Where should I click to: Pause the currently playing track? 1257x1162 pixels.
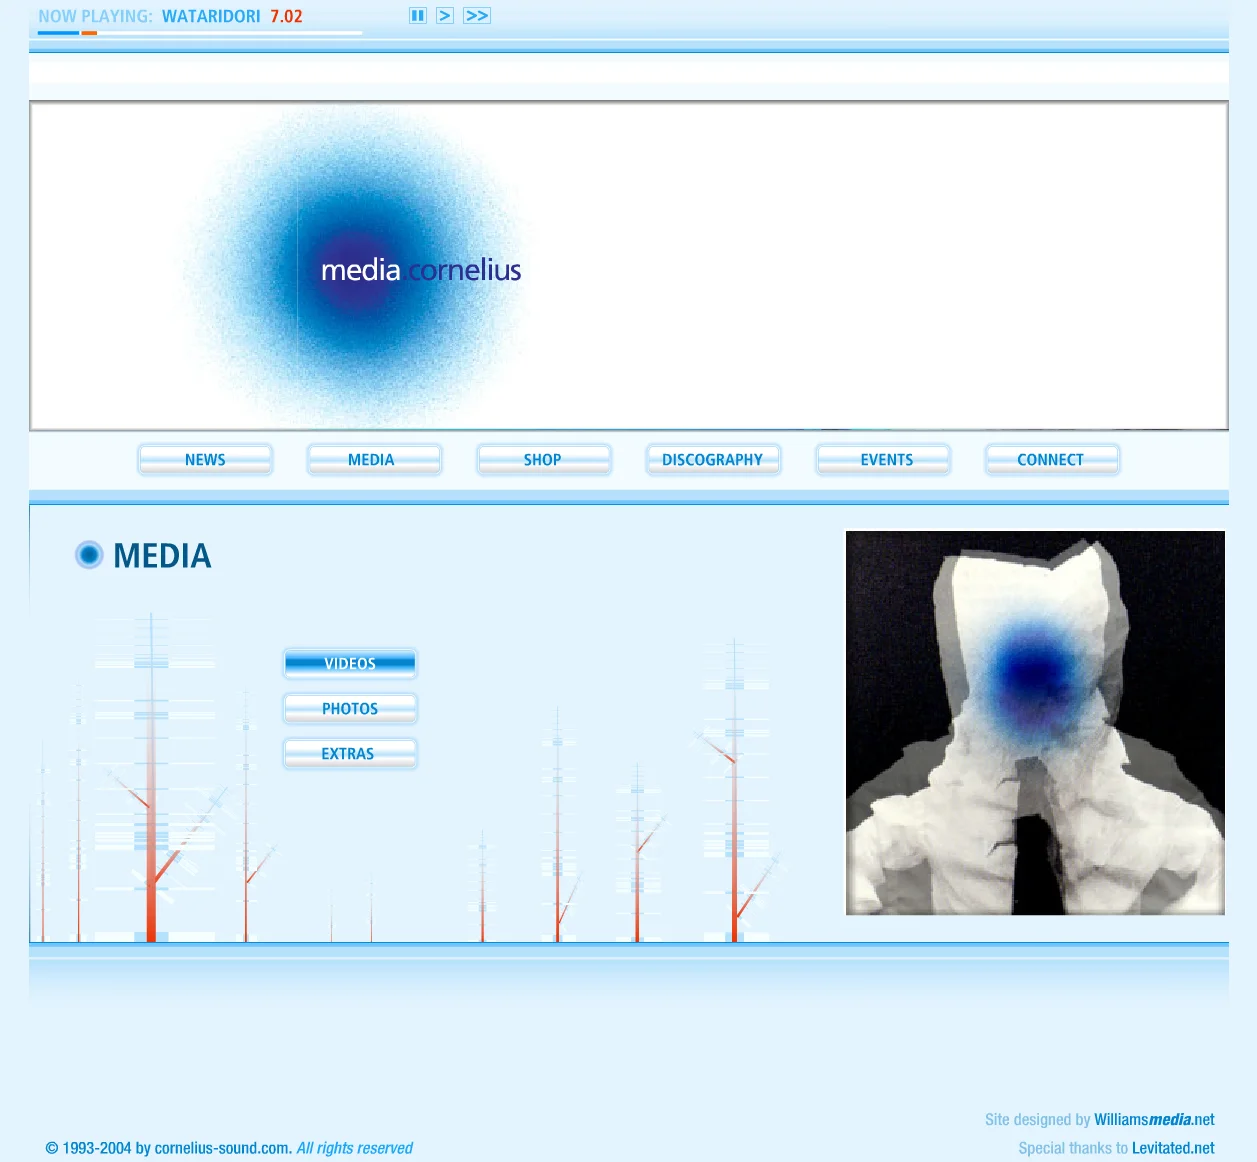click(418, 16)
